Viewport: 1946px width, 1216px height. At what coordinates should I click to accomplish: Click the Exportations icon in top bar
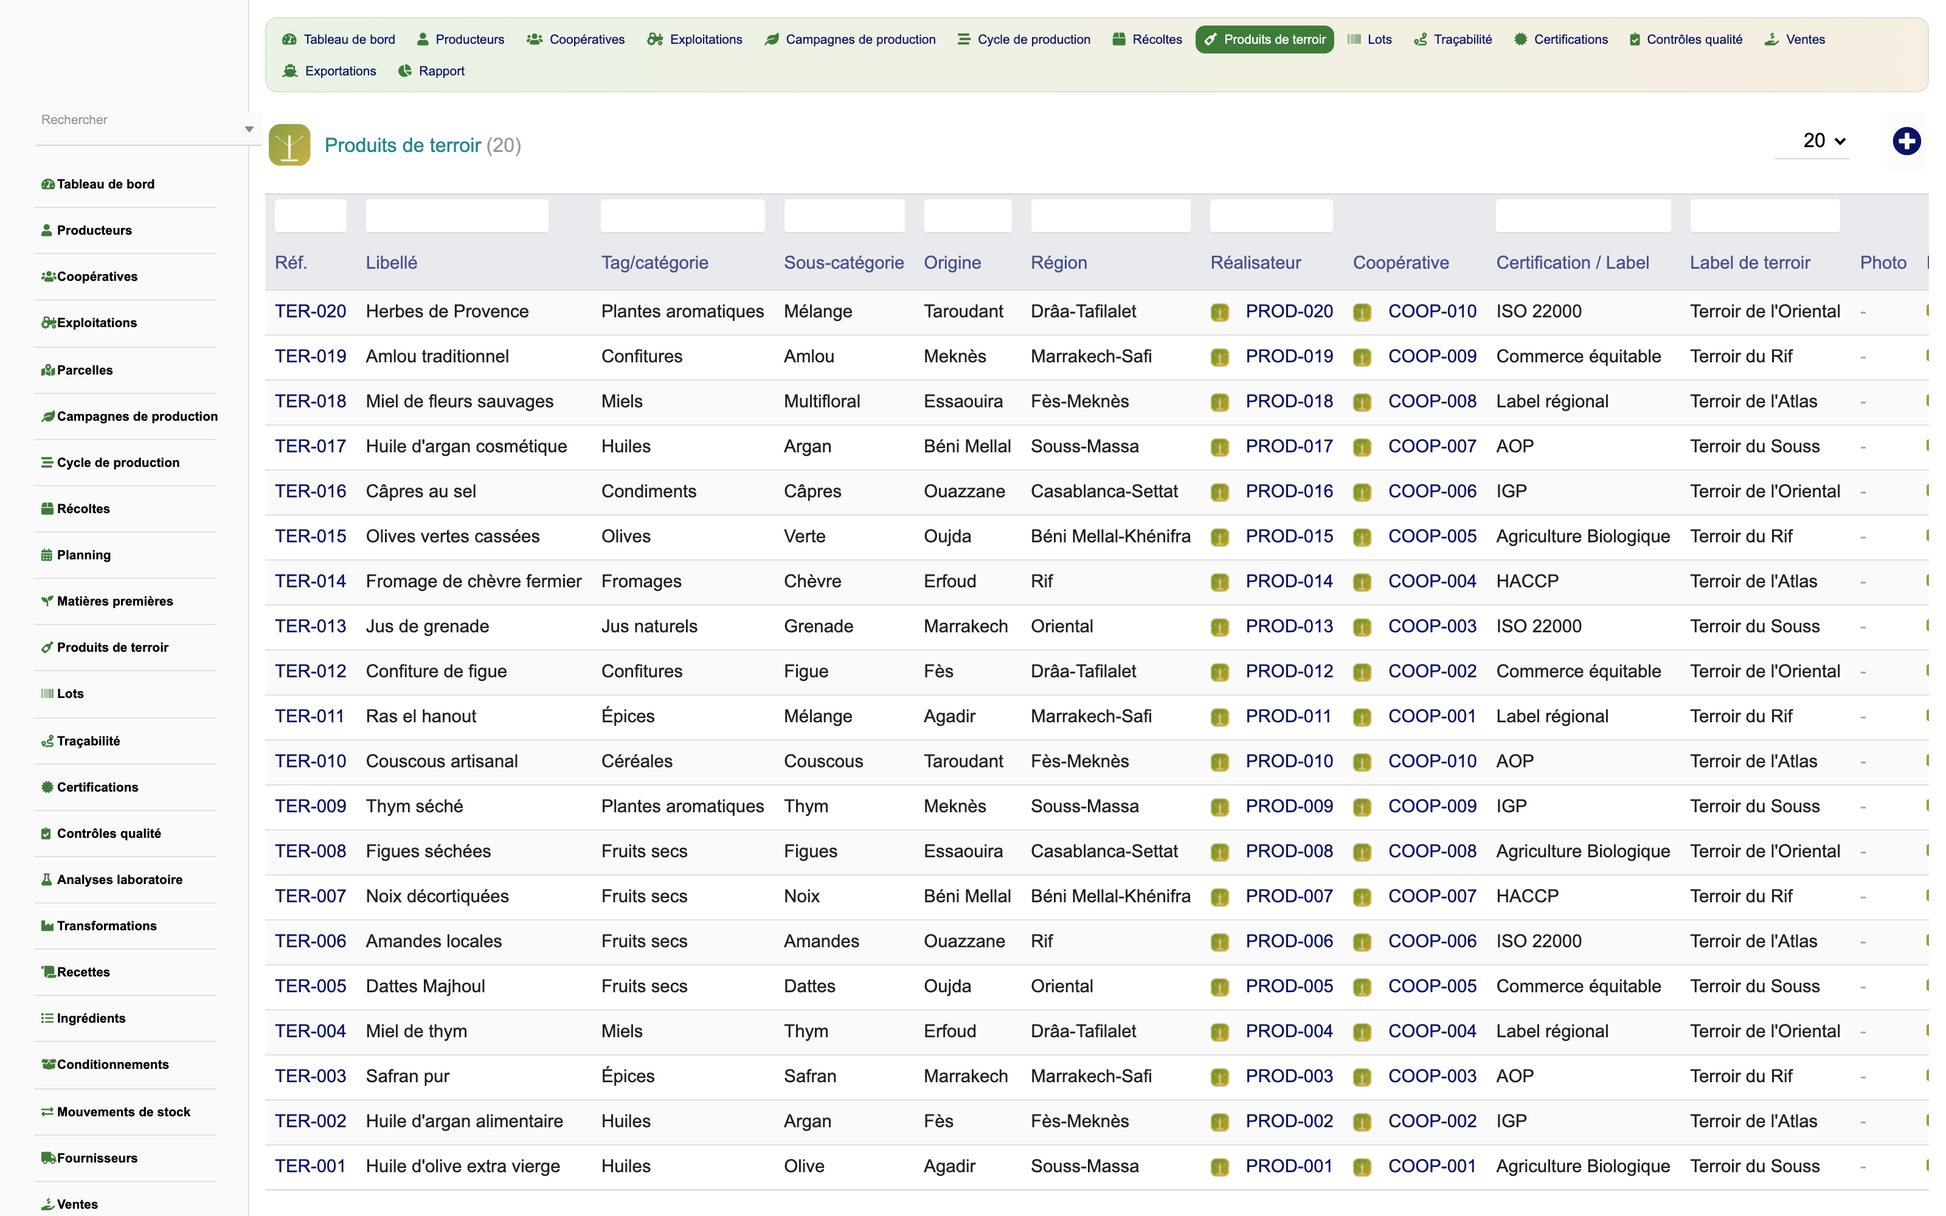coord(290,71)
